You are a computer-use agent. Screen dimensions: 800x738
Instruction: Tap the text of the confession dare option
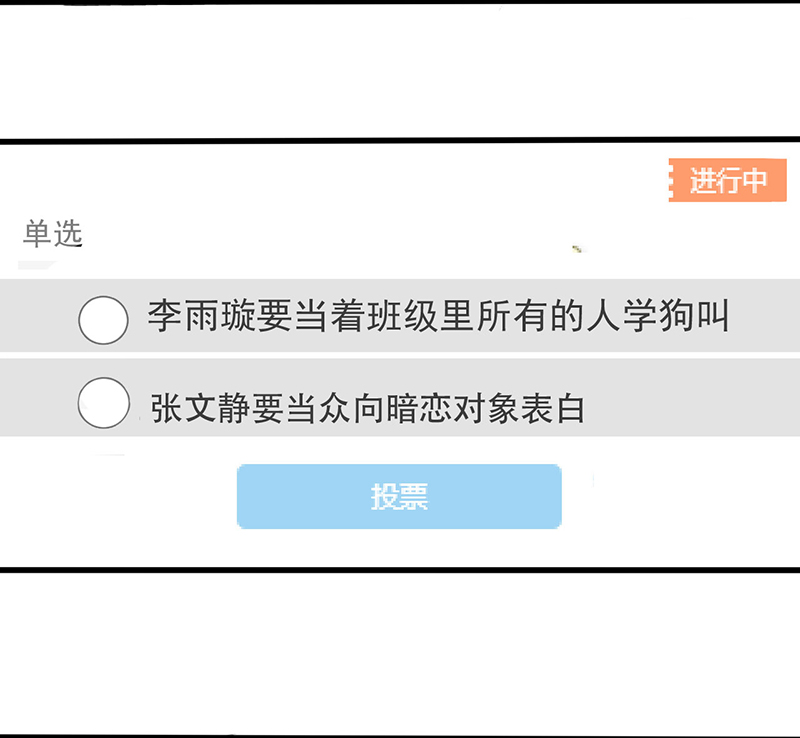click(x=370, y=404)
